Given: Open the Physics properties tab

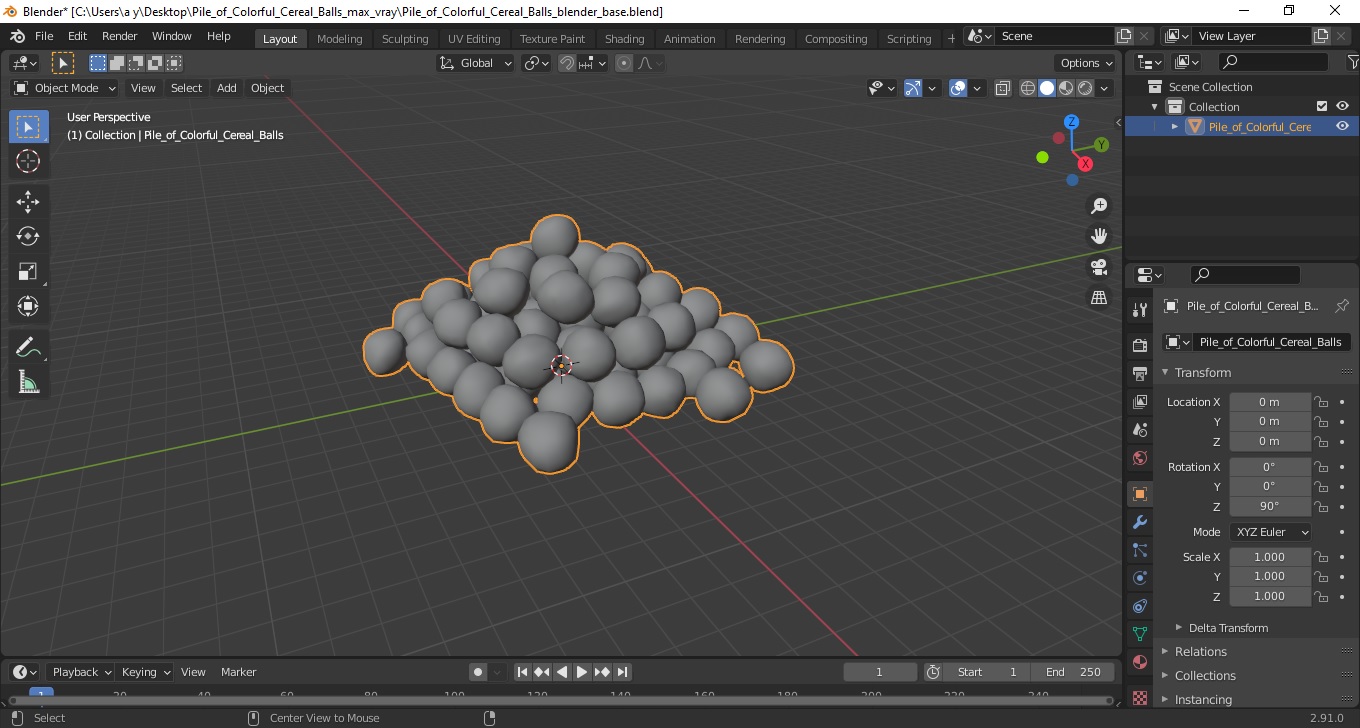Looking at the screenshot, I should coord(1139,578).
